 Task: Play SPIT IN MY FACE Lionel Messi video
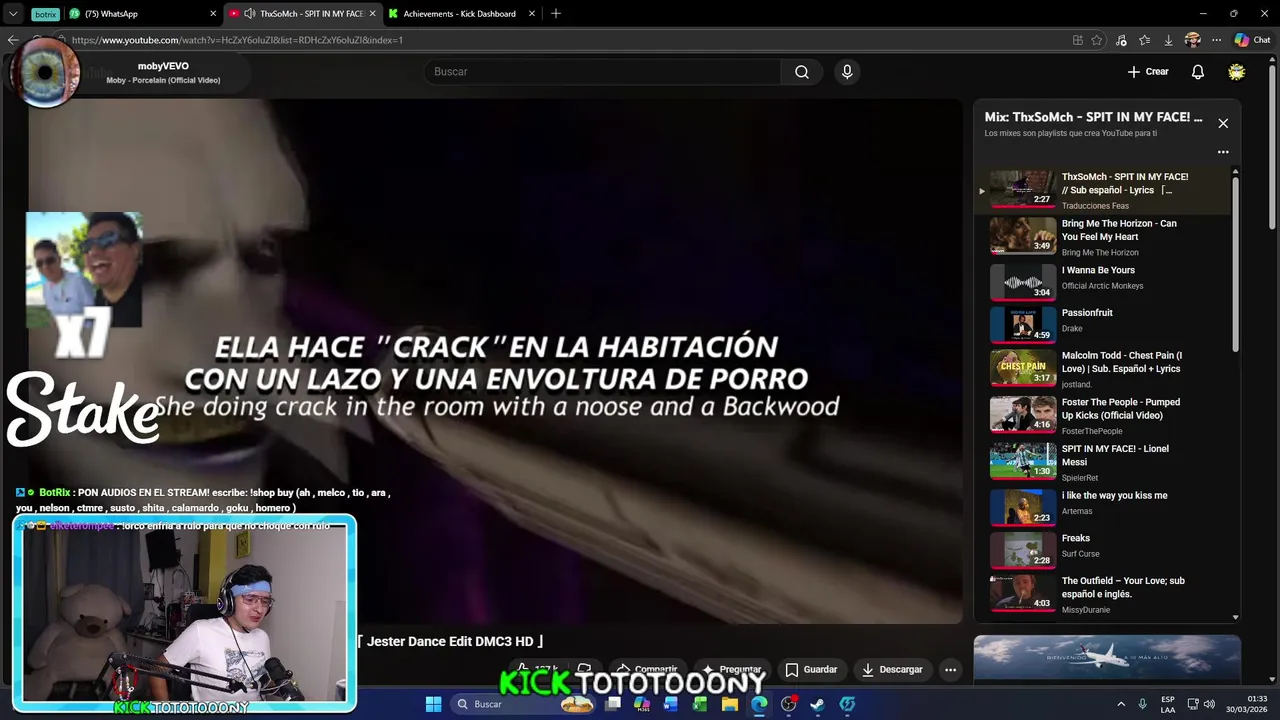tap(1100, 461)
